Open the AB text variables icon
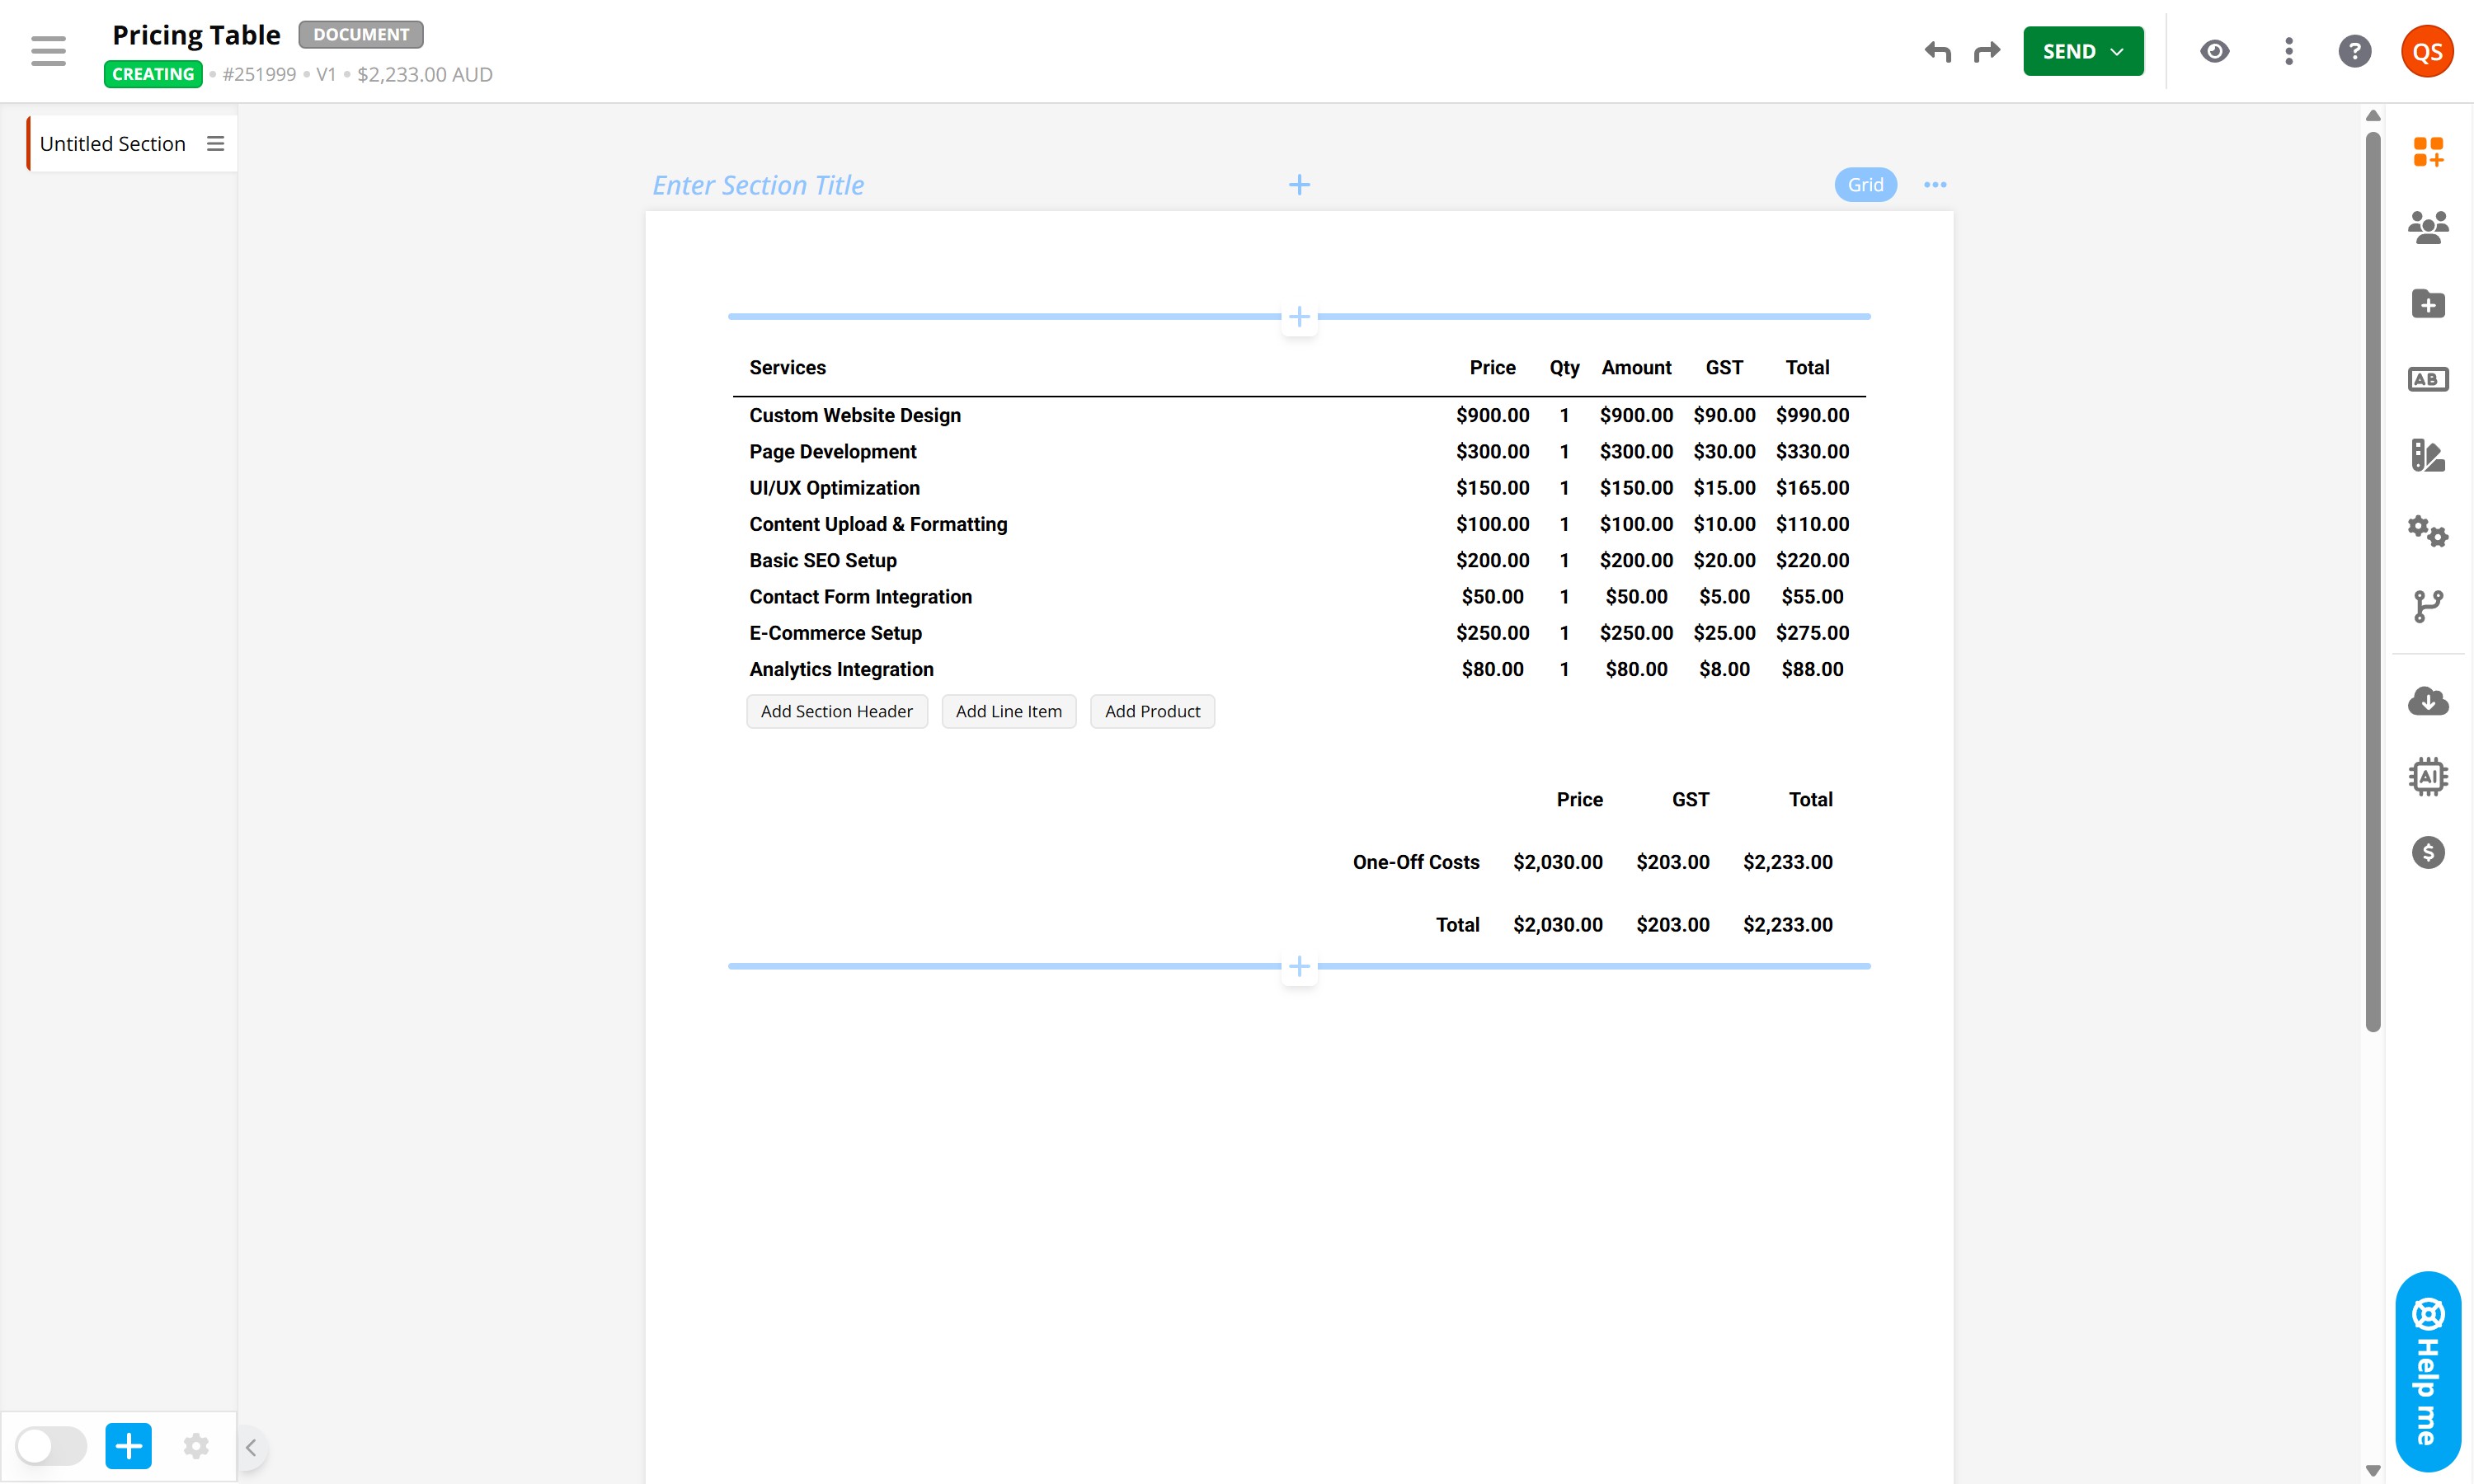This screenshot has height=1484, width=2474. pos(2427,379)
